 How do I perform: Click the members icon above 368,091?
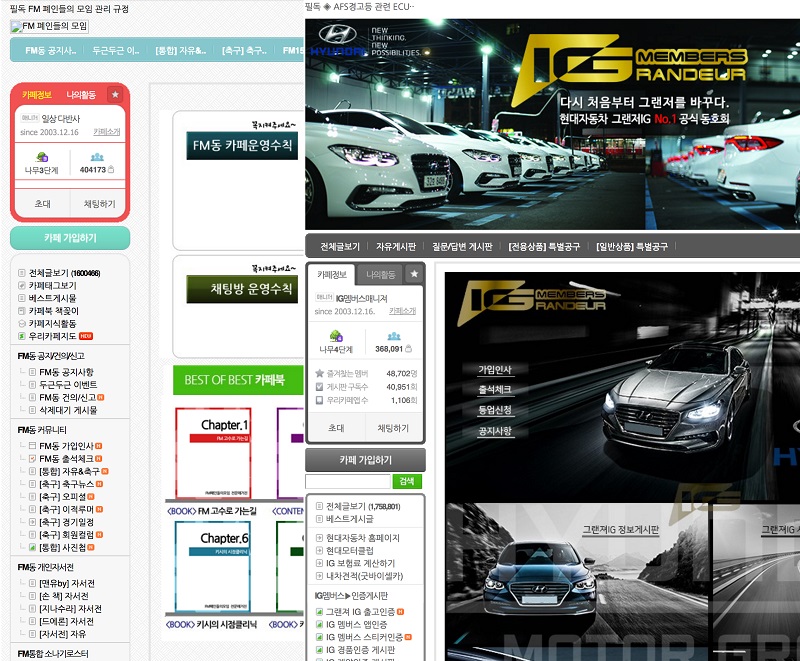(x=394, y=336)
